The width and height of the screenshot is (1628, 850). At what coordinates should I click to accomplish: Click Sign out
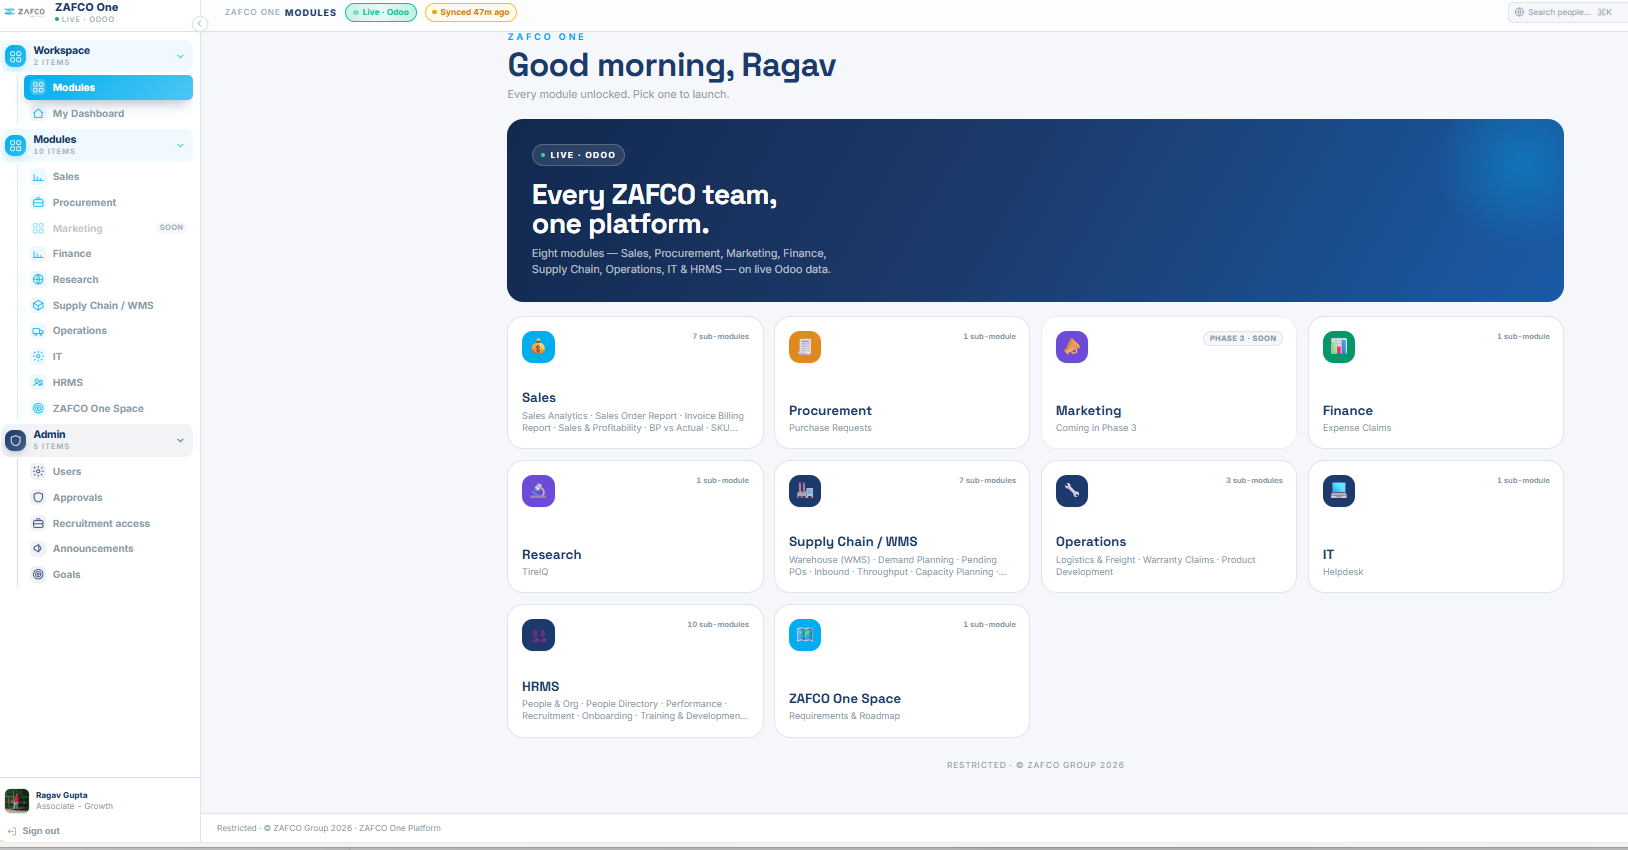[41, 832]
